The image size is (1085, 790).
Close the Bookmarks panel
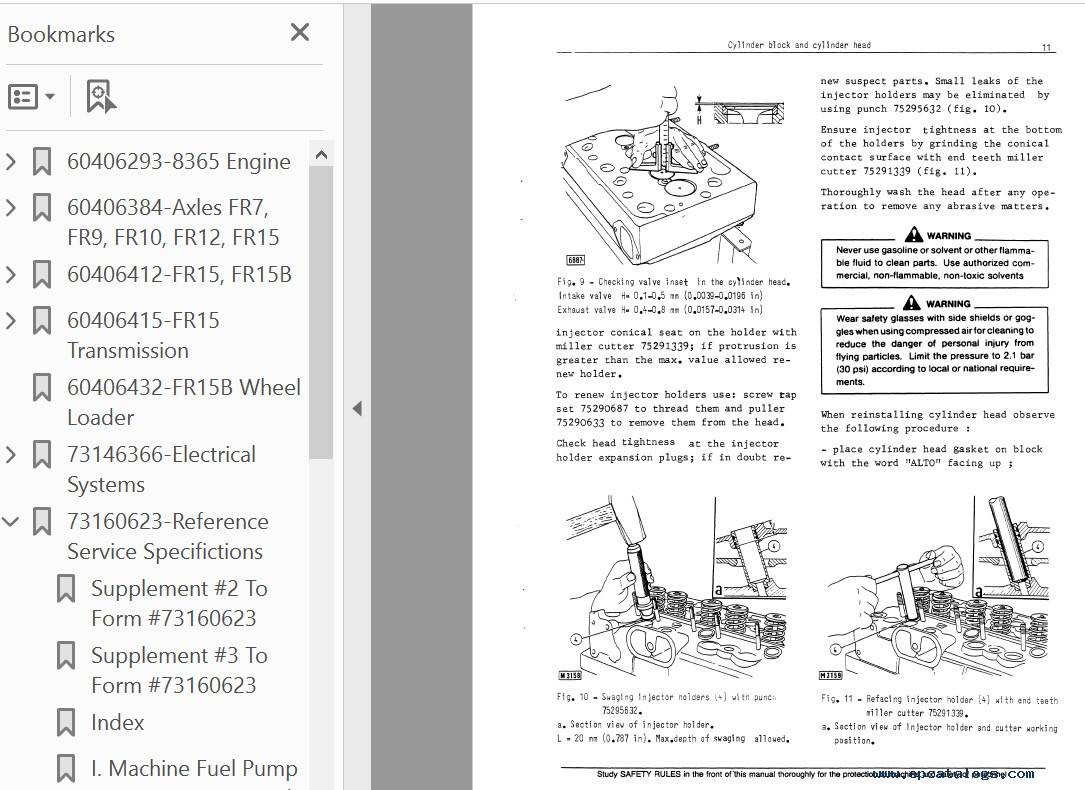[300, 32]
